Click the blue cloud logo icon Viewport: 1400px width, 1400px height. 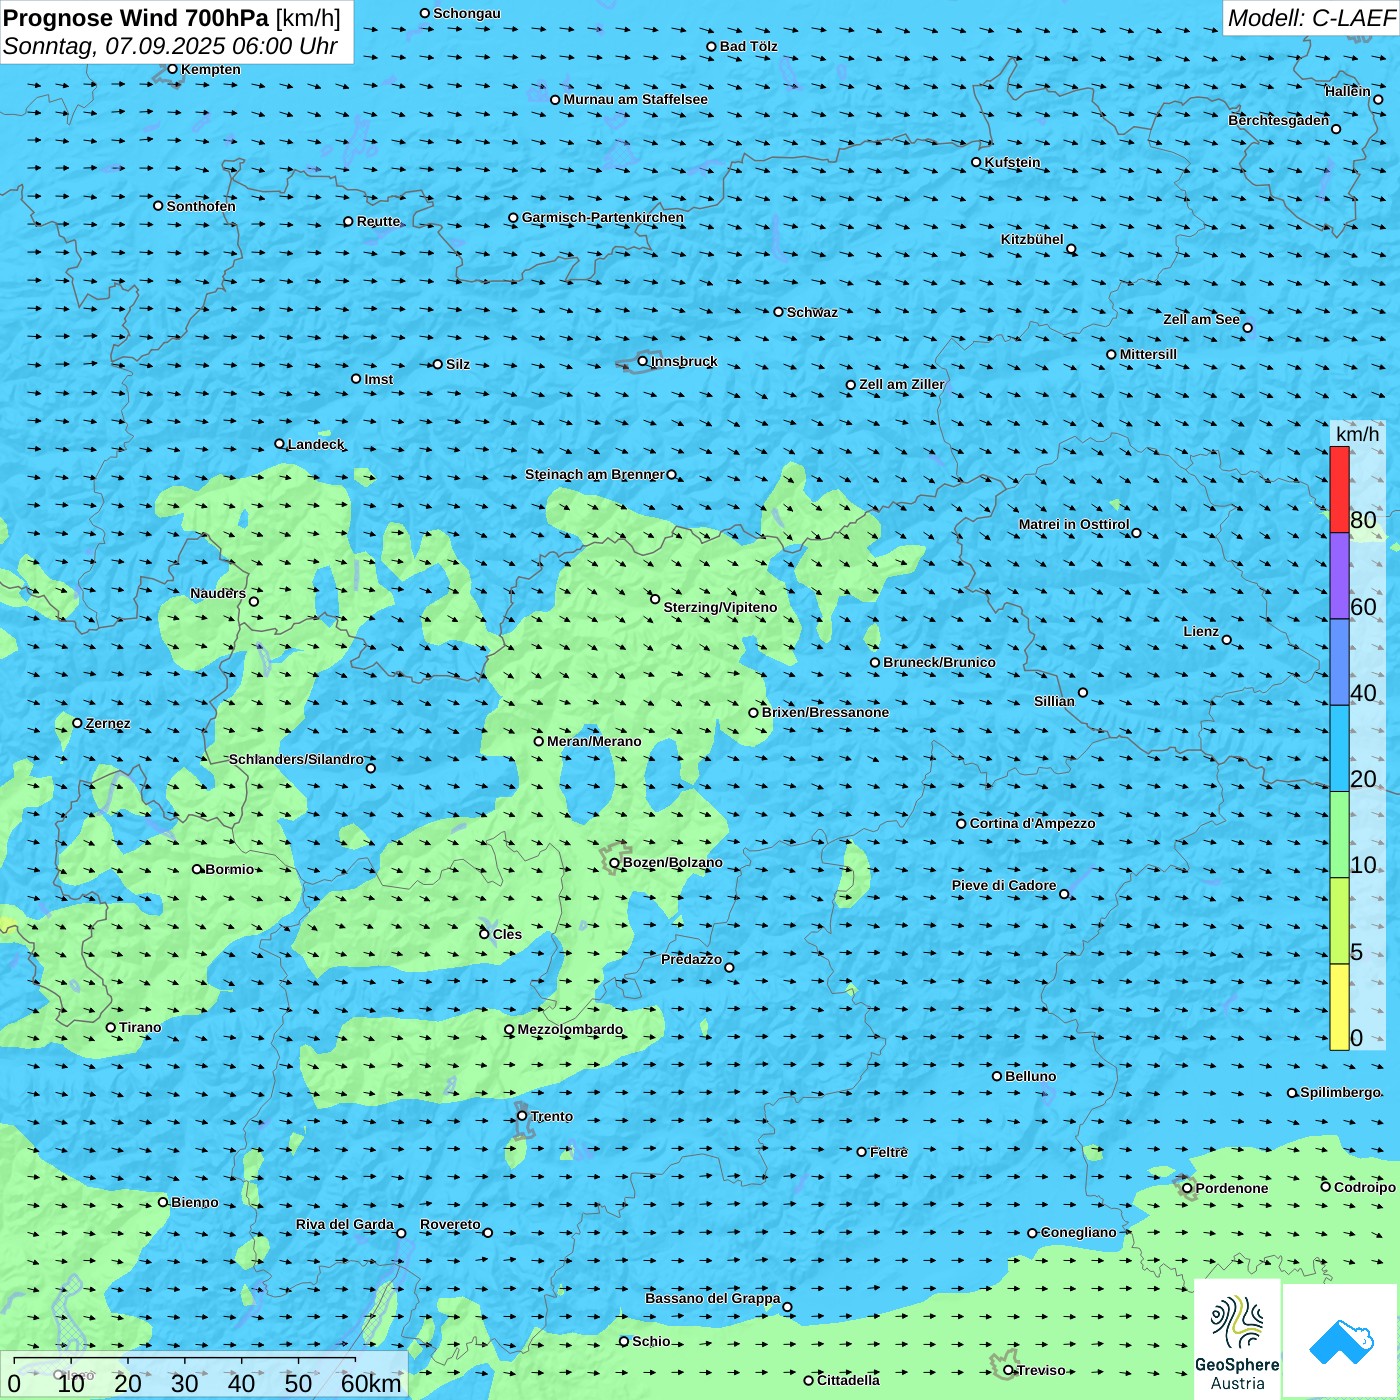[x=1341, y=1342]
